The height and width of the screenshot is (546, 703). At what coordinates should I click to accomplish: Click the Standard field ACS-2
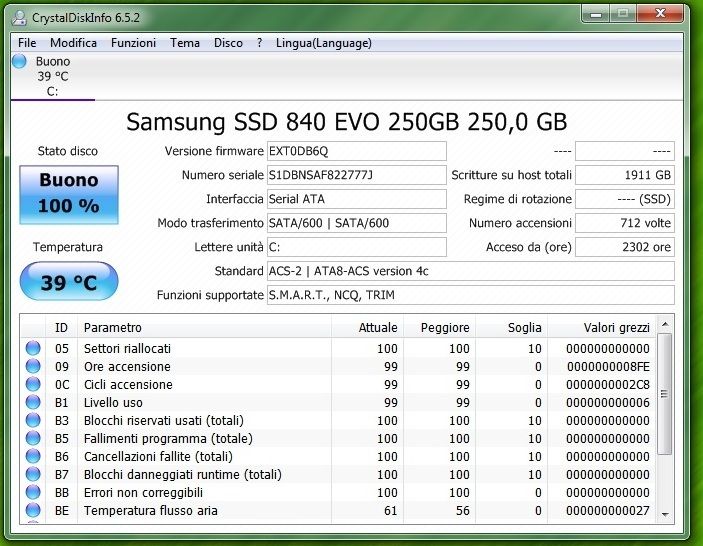[471, 271]
